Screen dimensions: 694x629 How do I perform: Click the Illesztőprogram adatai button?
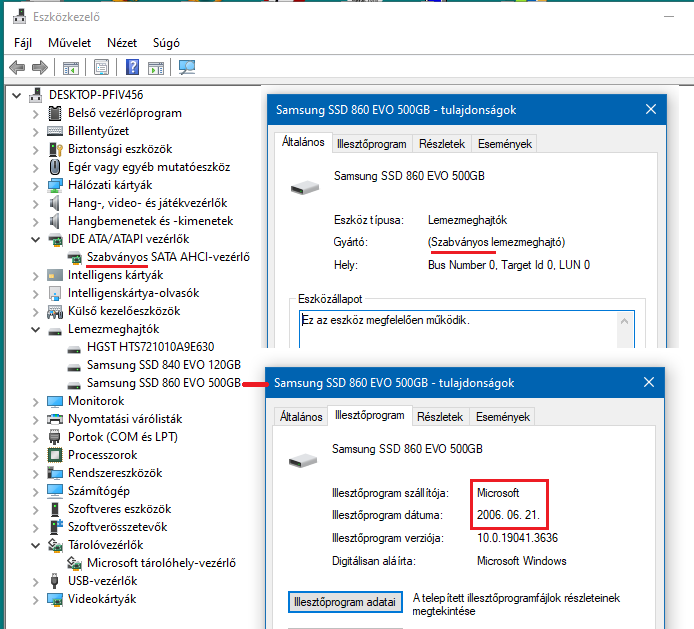tap(345, 602)
